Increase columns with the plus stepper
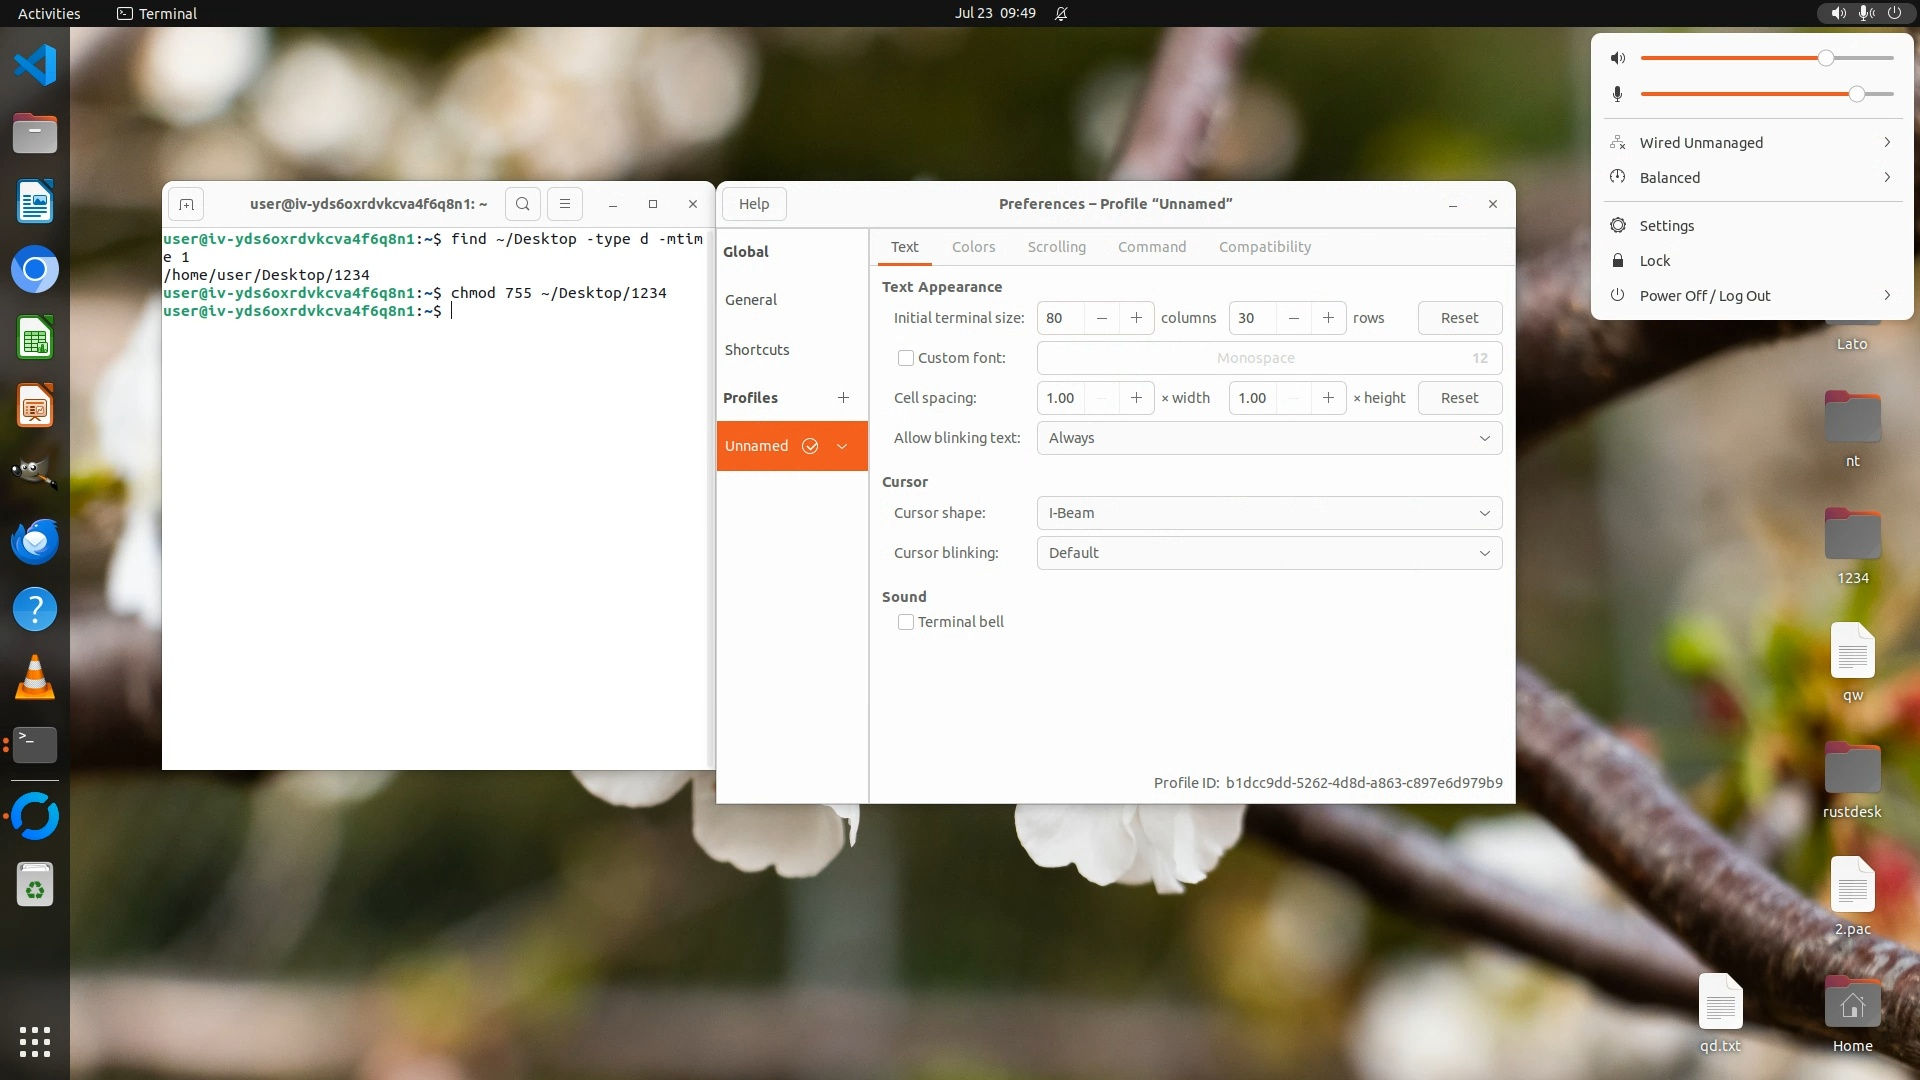1920x1080 pixels. [x=1136, y=318]
